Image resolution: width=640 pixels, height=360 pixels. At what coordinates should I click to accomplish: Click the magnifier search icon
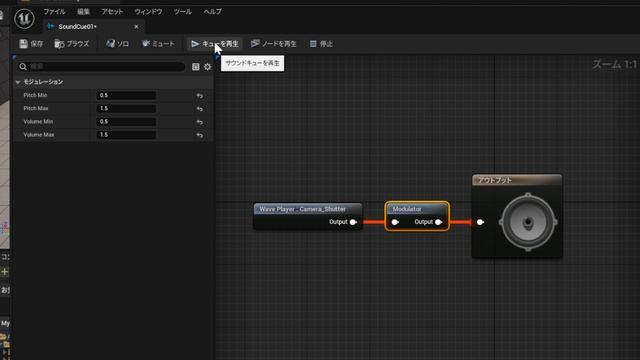pyautogui.click(x=23, y=67)
